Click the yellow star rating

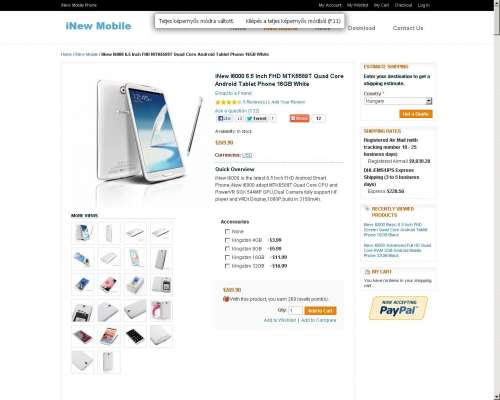coord(228,102)
